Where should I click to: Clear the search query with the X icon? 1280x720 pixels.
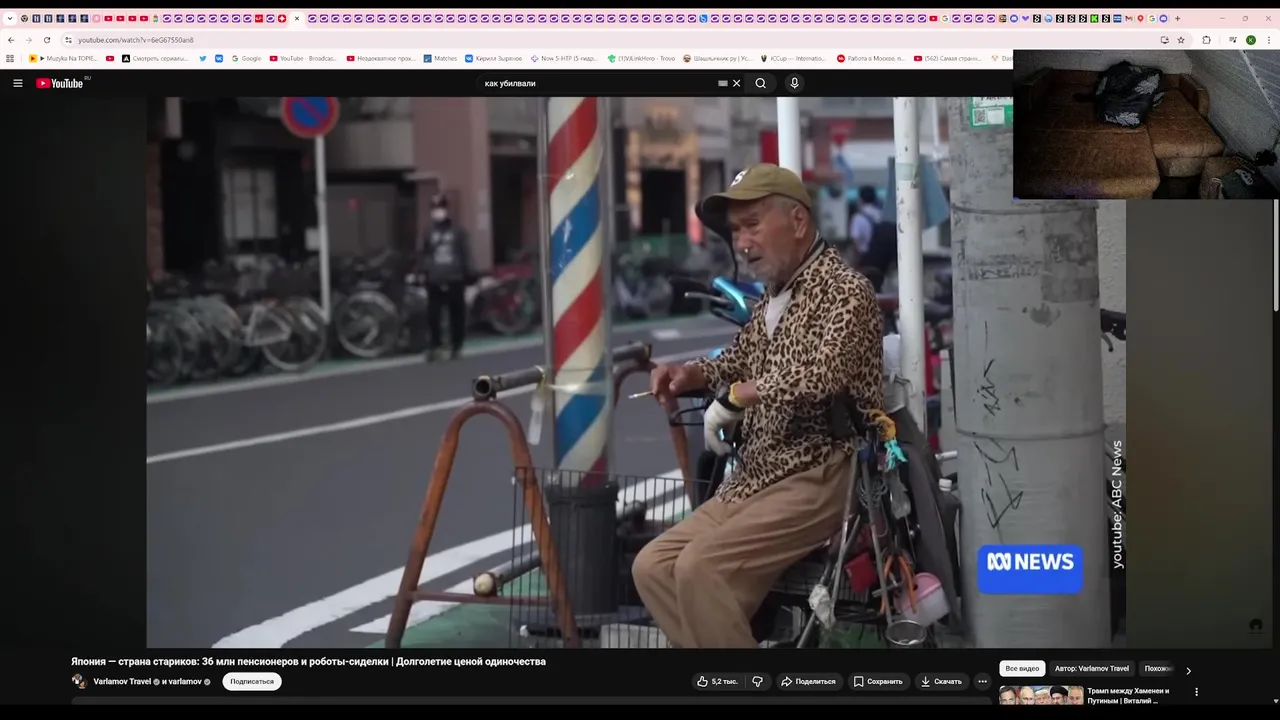point(737,83)
